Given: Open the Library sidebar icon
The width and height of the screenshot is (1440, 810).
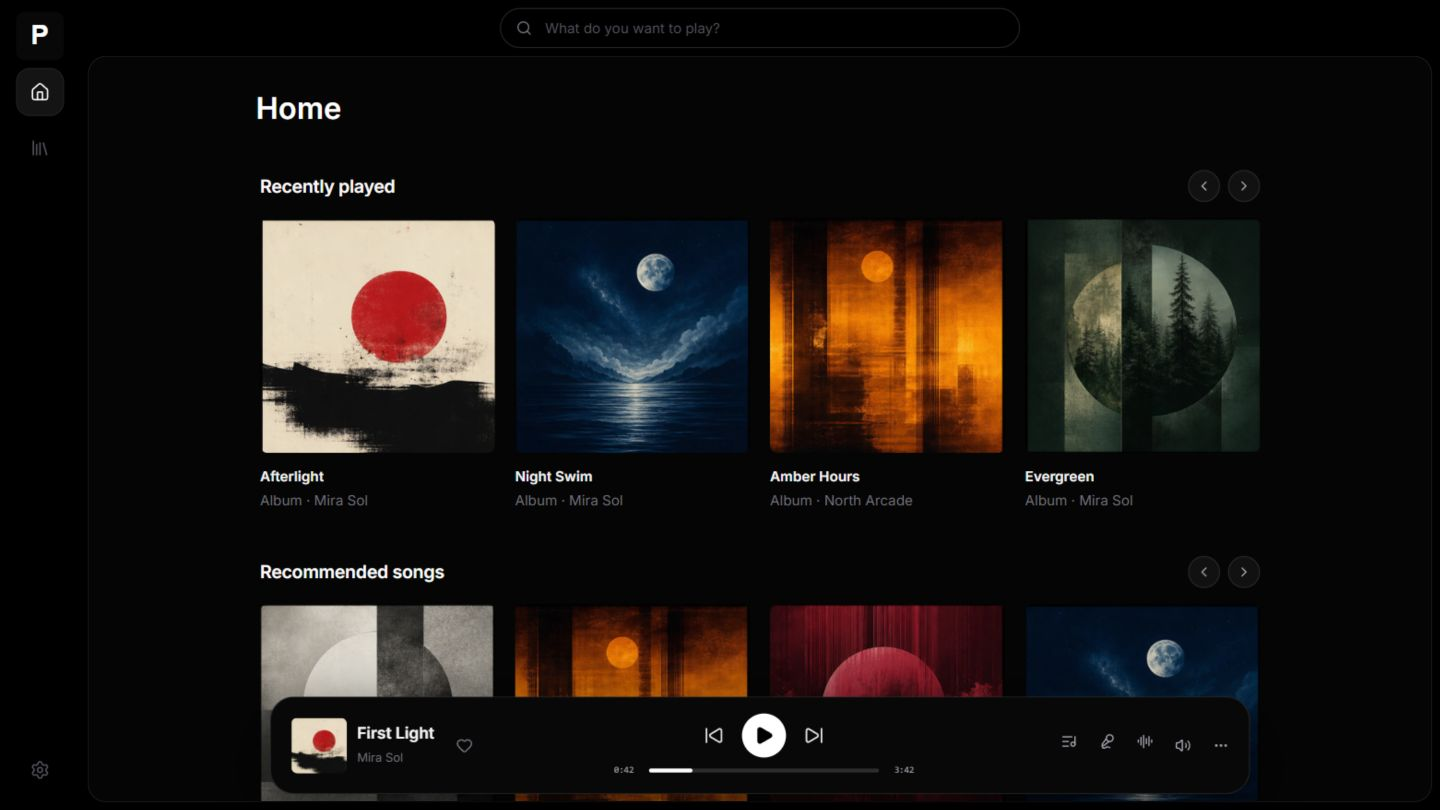Looking at the screenshot, I should pos(40,148).
